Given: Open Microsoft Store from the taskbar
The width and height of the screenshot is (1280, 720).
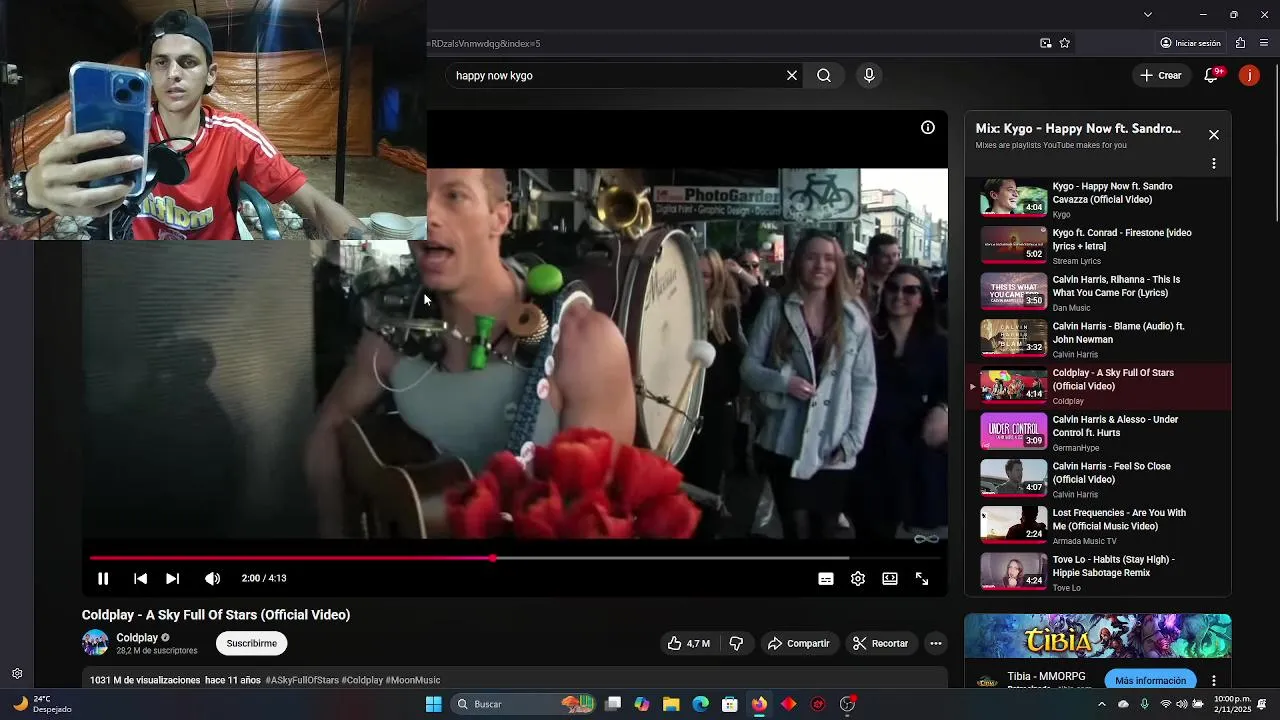Looking at the screenshot, I should coord(730,704).
